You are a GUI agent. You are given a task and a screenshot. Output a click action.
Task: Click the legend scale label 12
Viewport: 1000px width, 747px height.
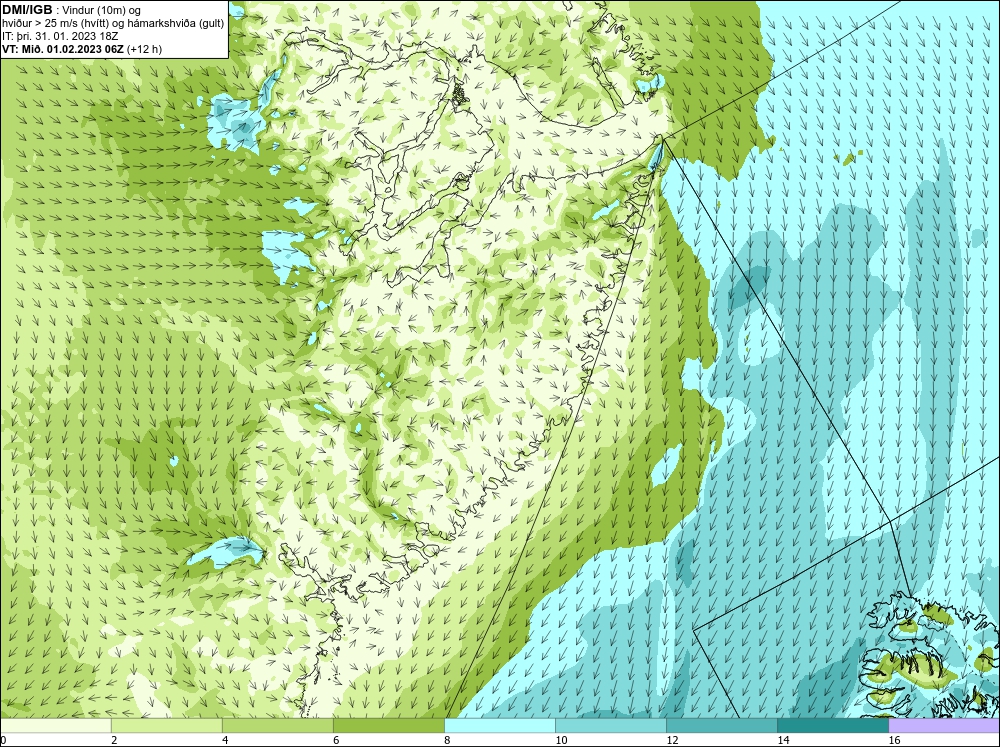coord(672,740)
